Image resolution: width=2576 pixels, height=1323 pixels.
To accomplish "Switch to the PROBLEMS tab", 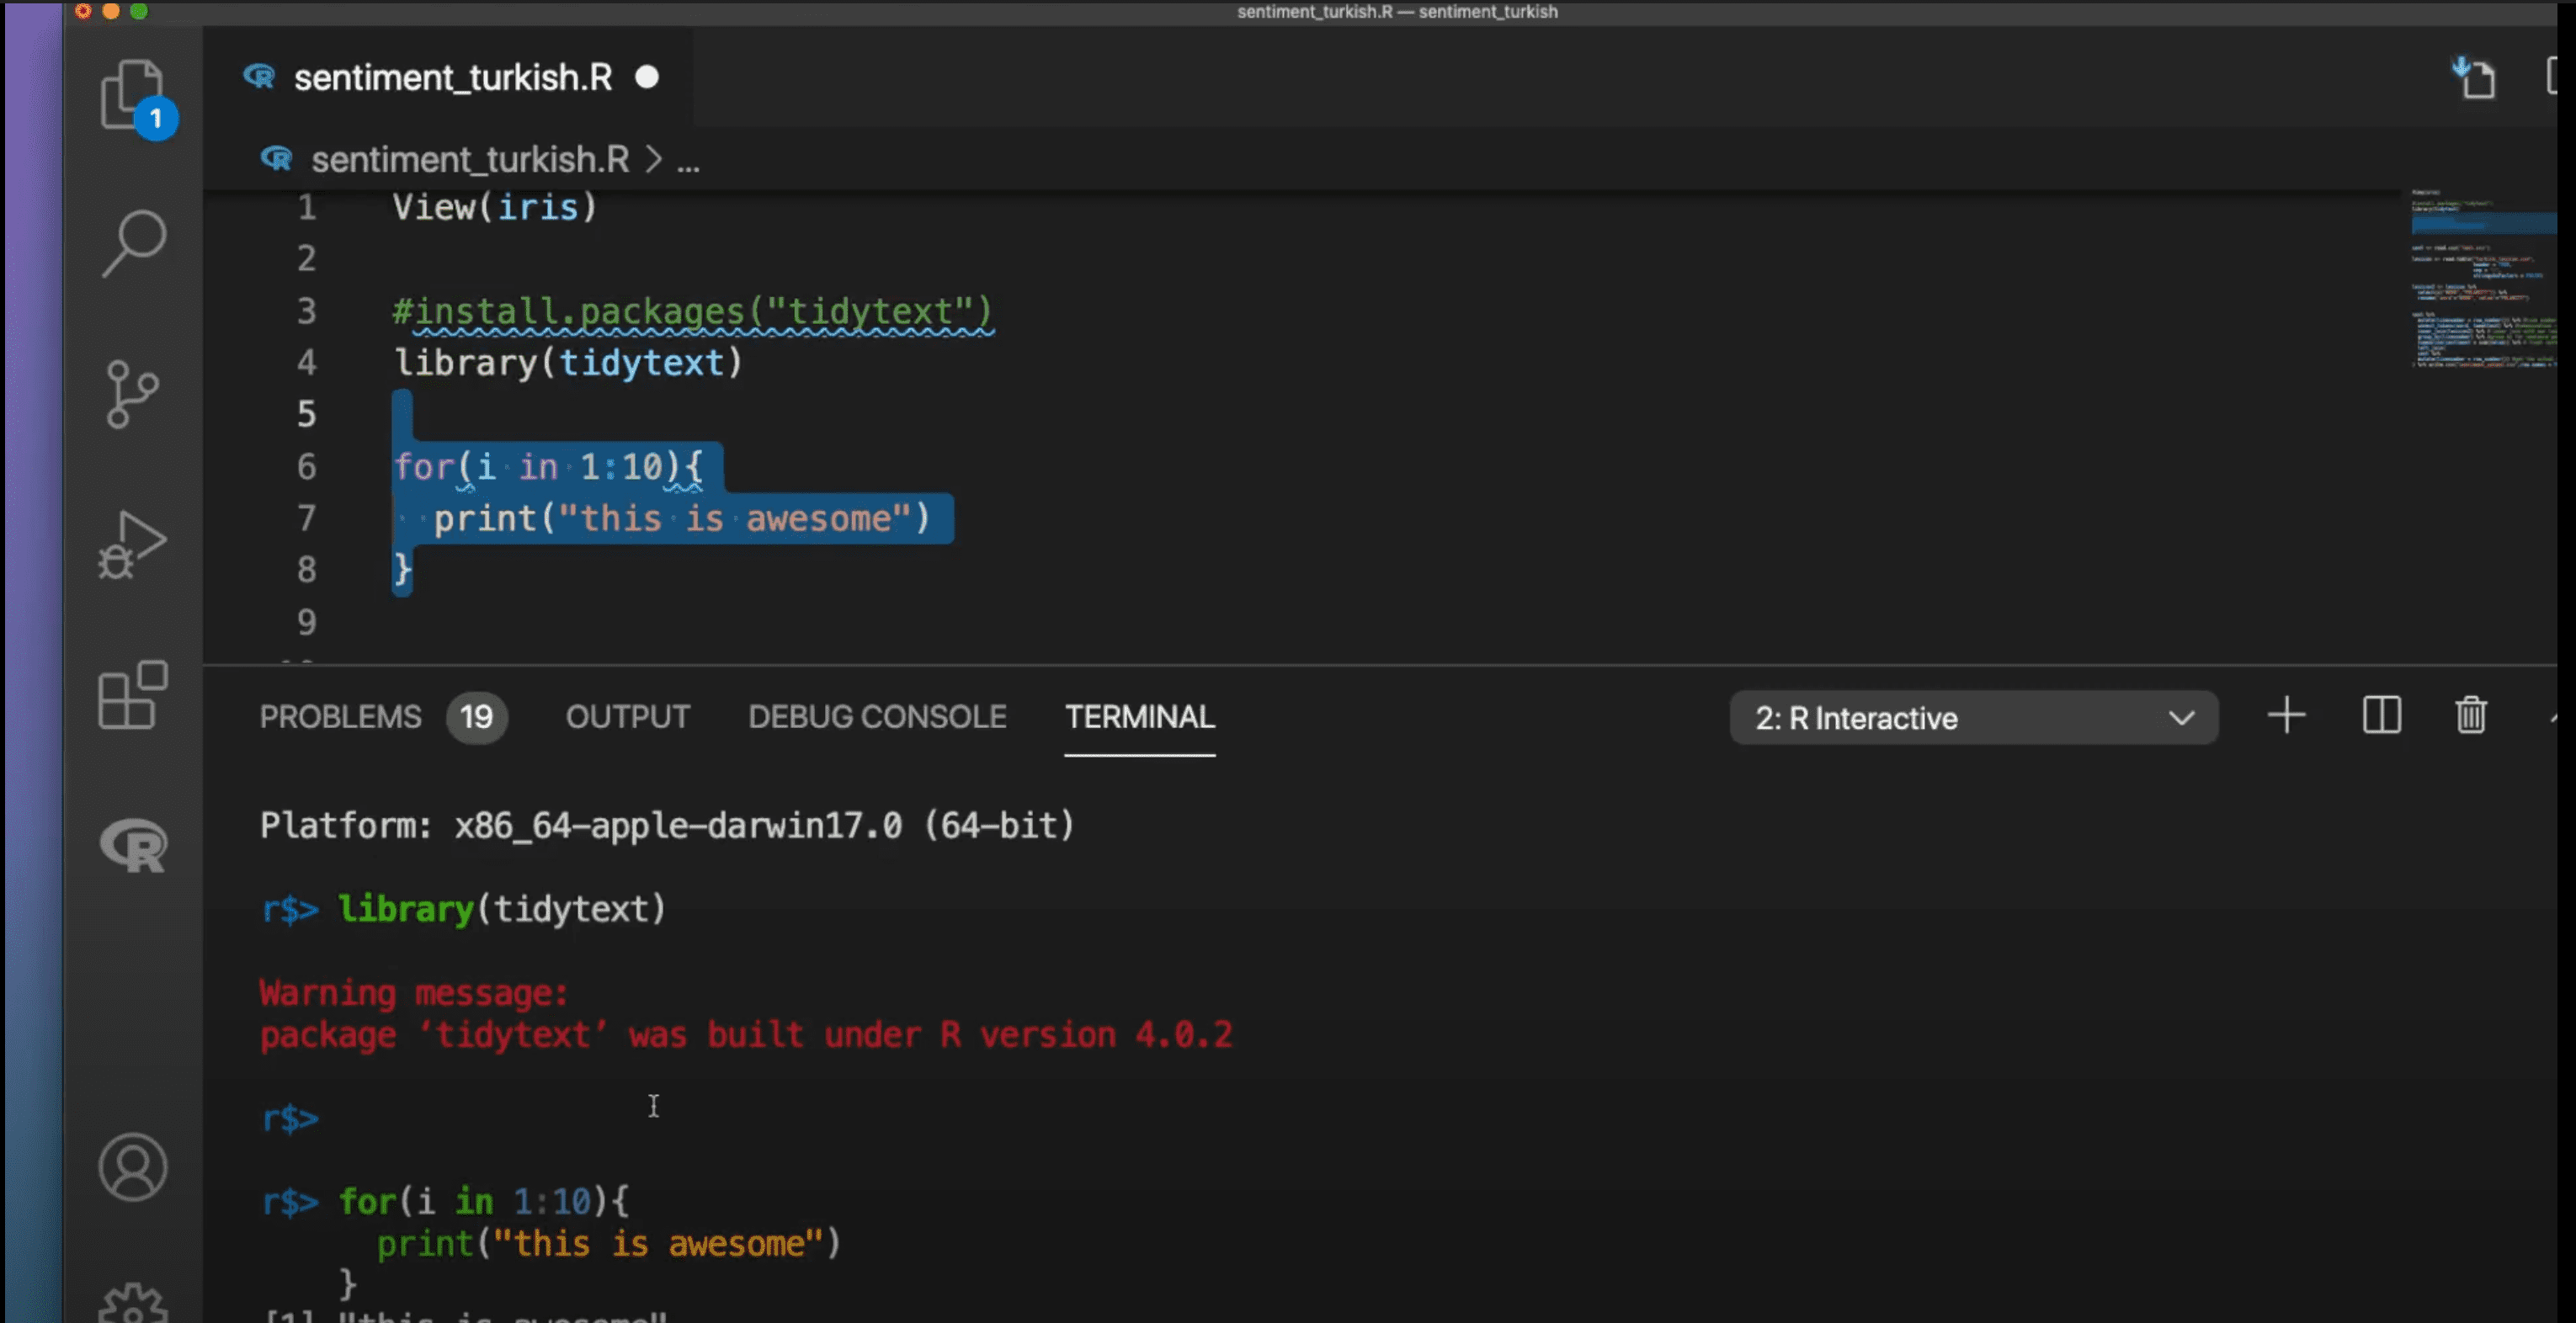I will click(341, 717).
